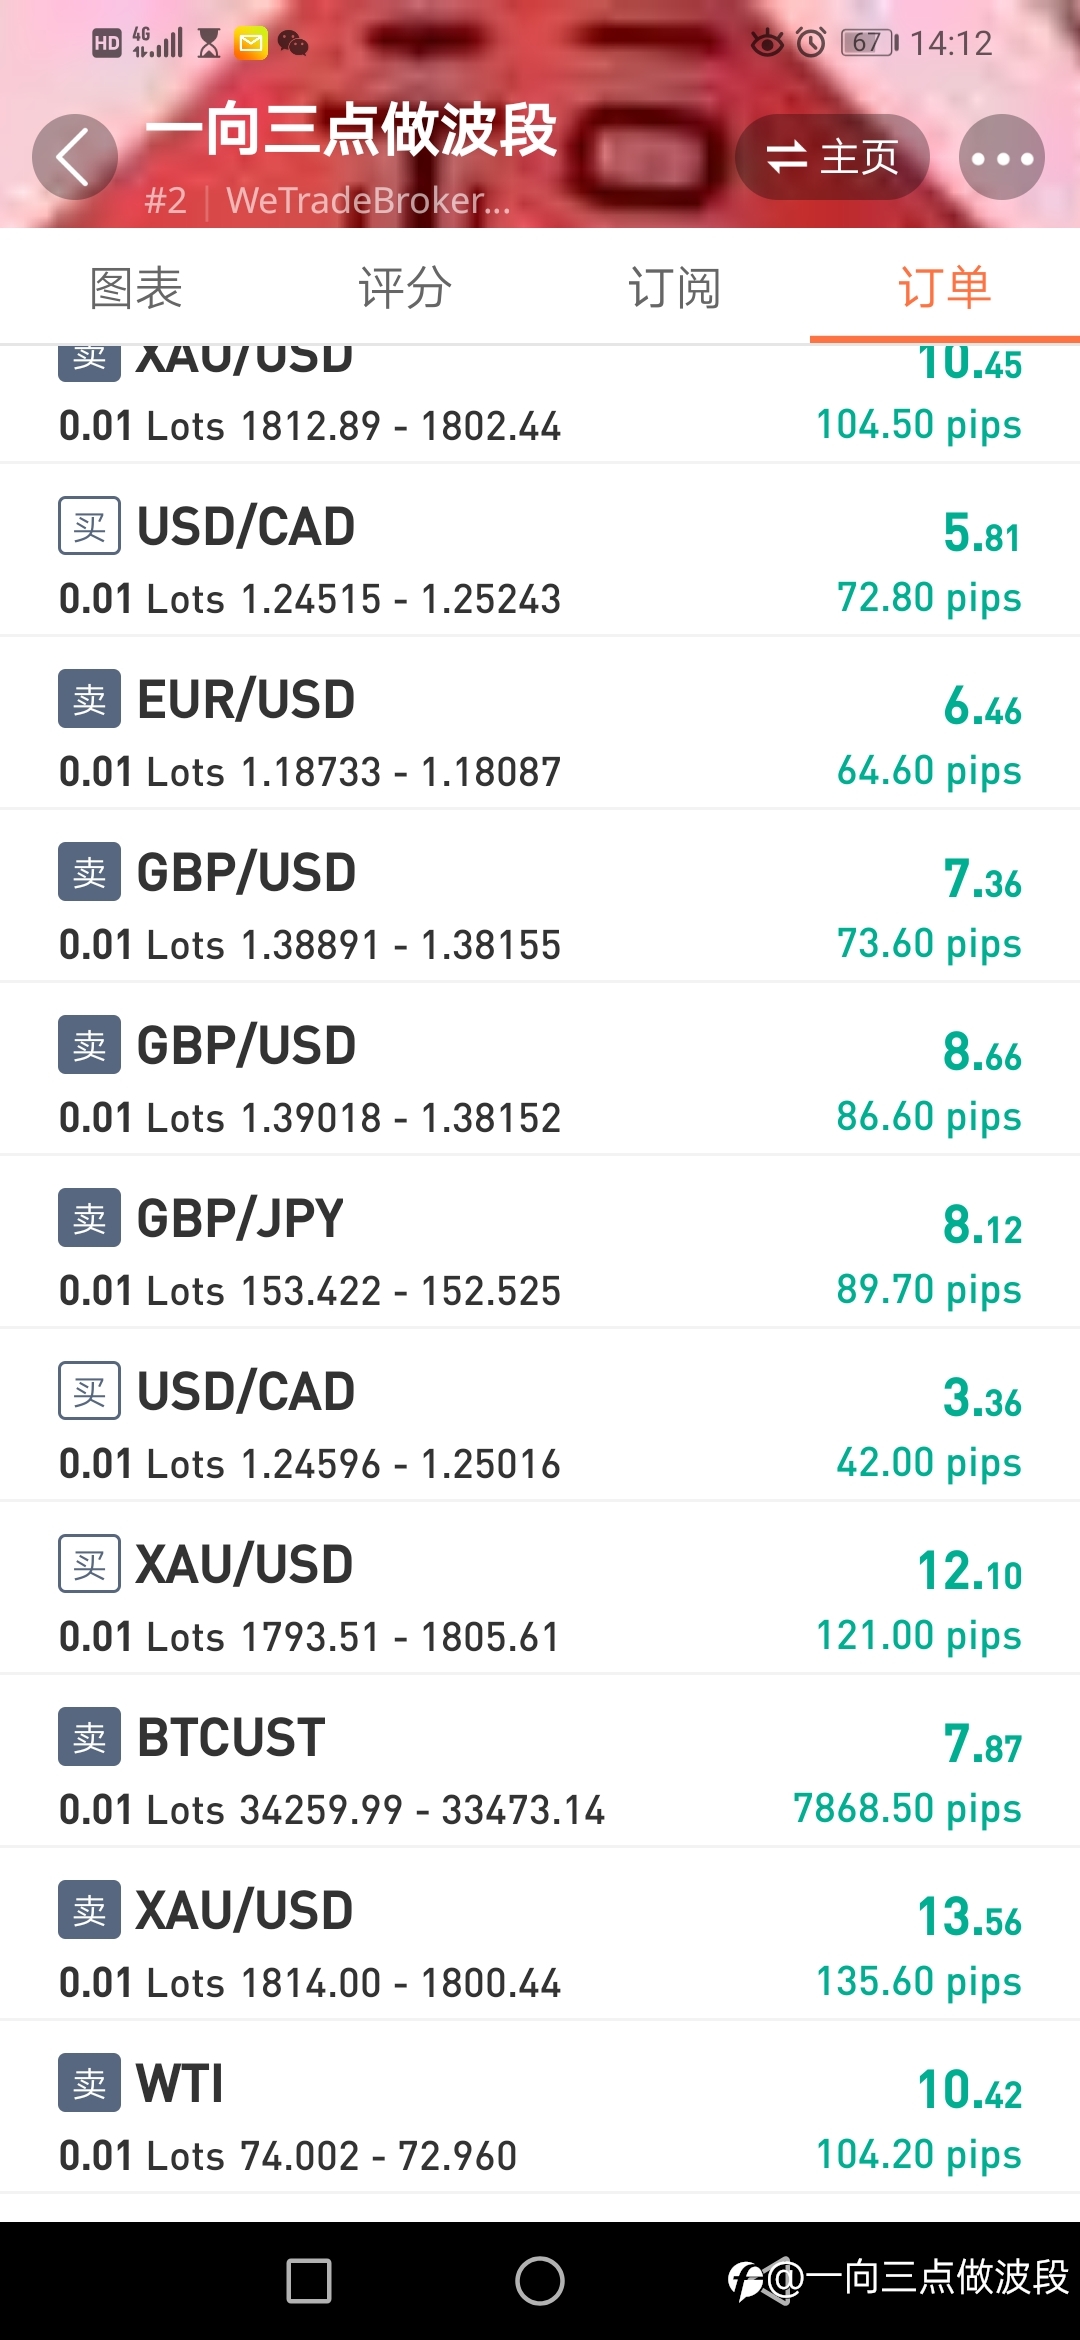The height and width of the screenshot is (2340, 1080).
Task: Switch to the 图表 tab
Action: pyautogui.click(x=136, y=288)
